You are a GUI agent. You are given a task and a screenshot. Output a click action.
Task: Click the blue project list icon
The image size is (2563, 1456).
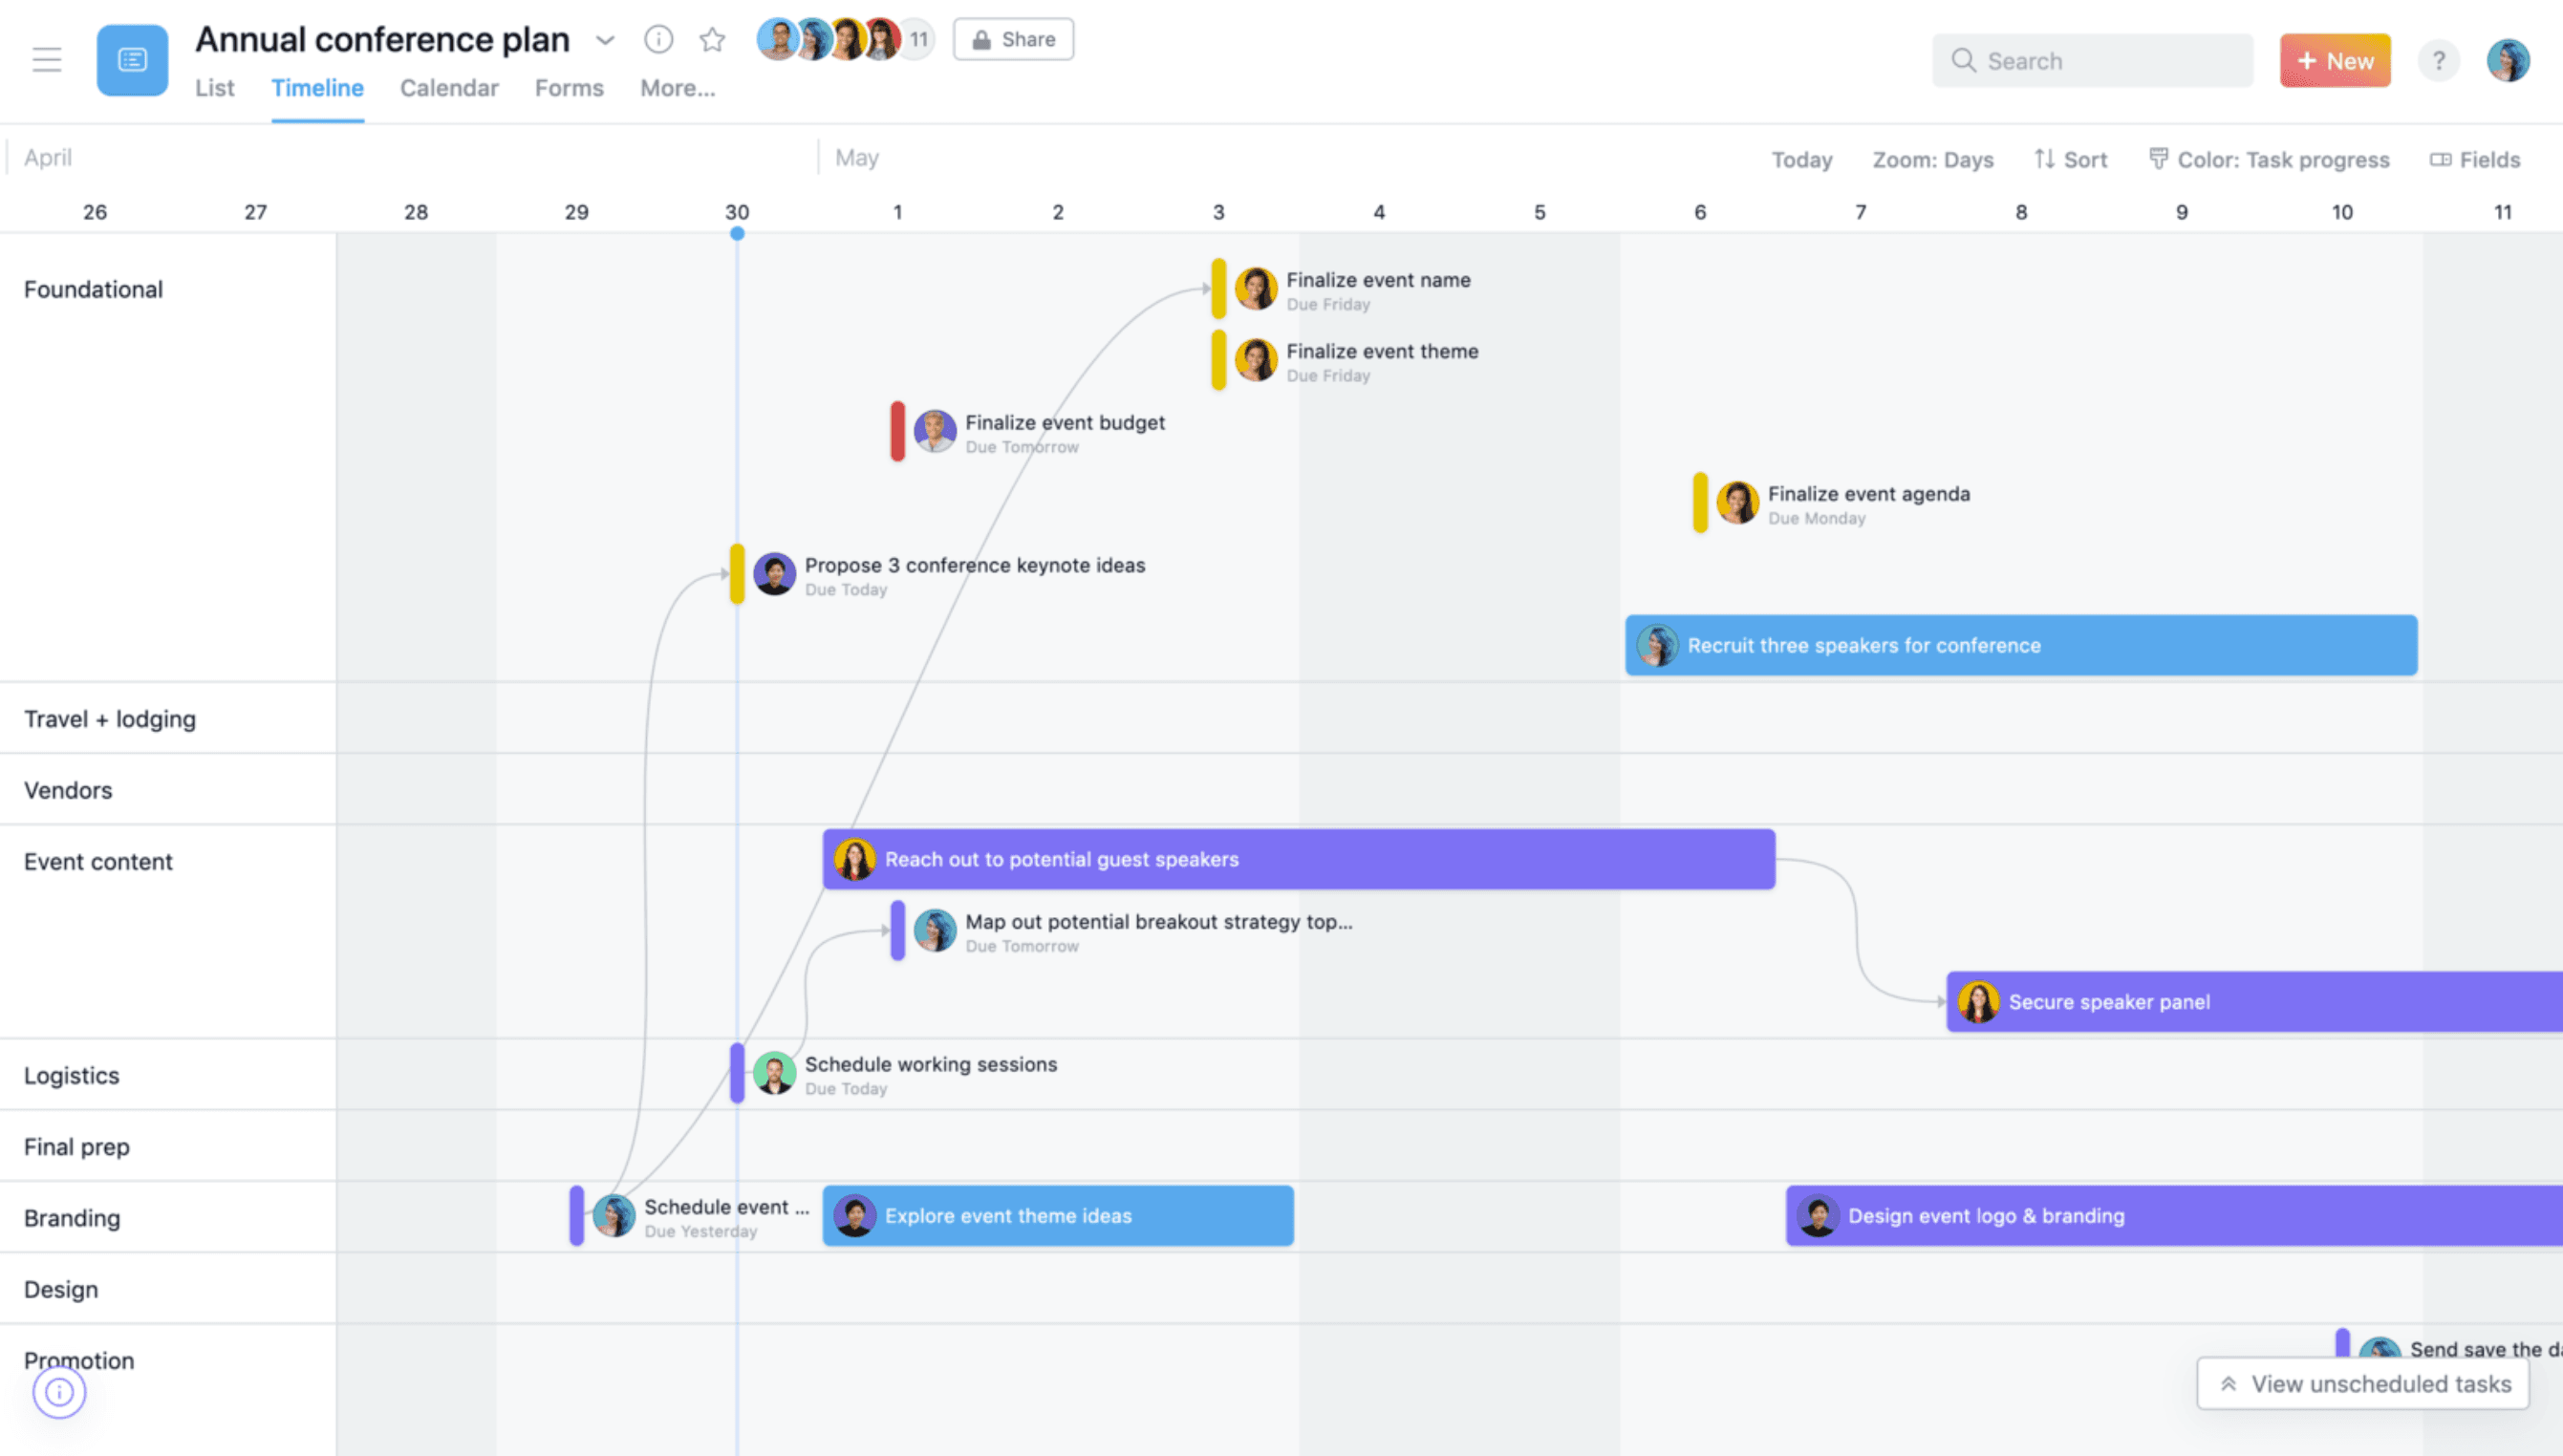click(131, 60)
